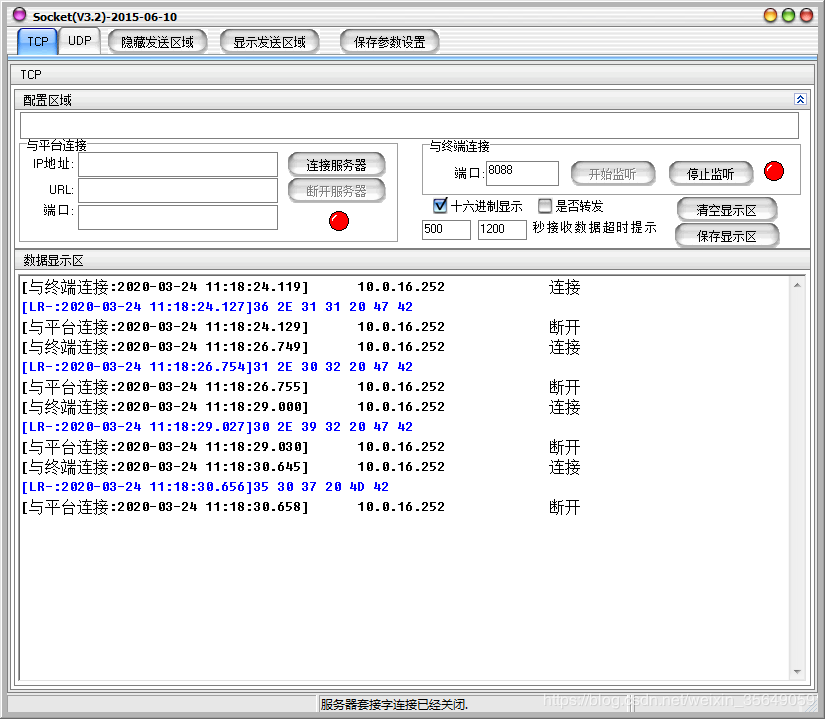The width and height of the screenshot is (825, 719).
Task: Click the scrollbar down arrow of data display
Action: pos(797,671)
